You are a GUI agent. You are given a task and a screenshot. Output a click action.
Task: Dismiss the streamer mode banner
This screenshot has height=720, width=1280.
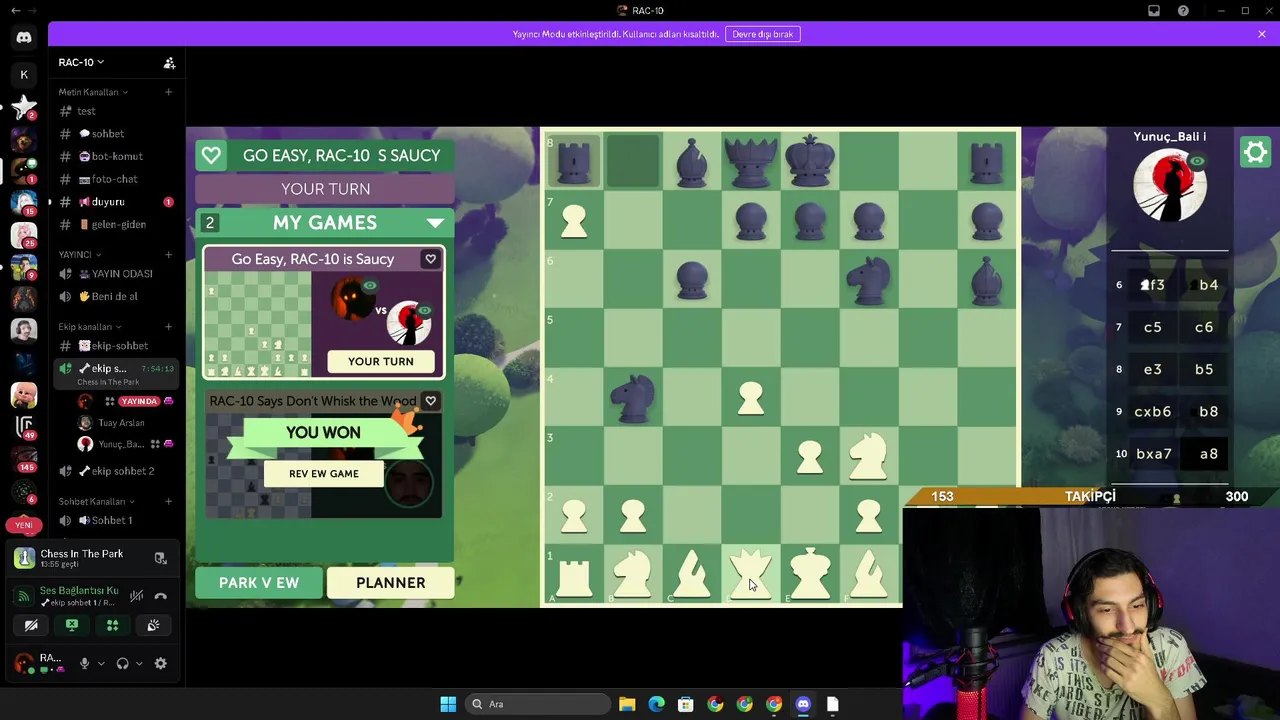click(1262, 34)
